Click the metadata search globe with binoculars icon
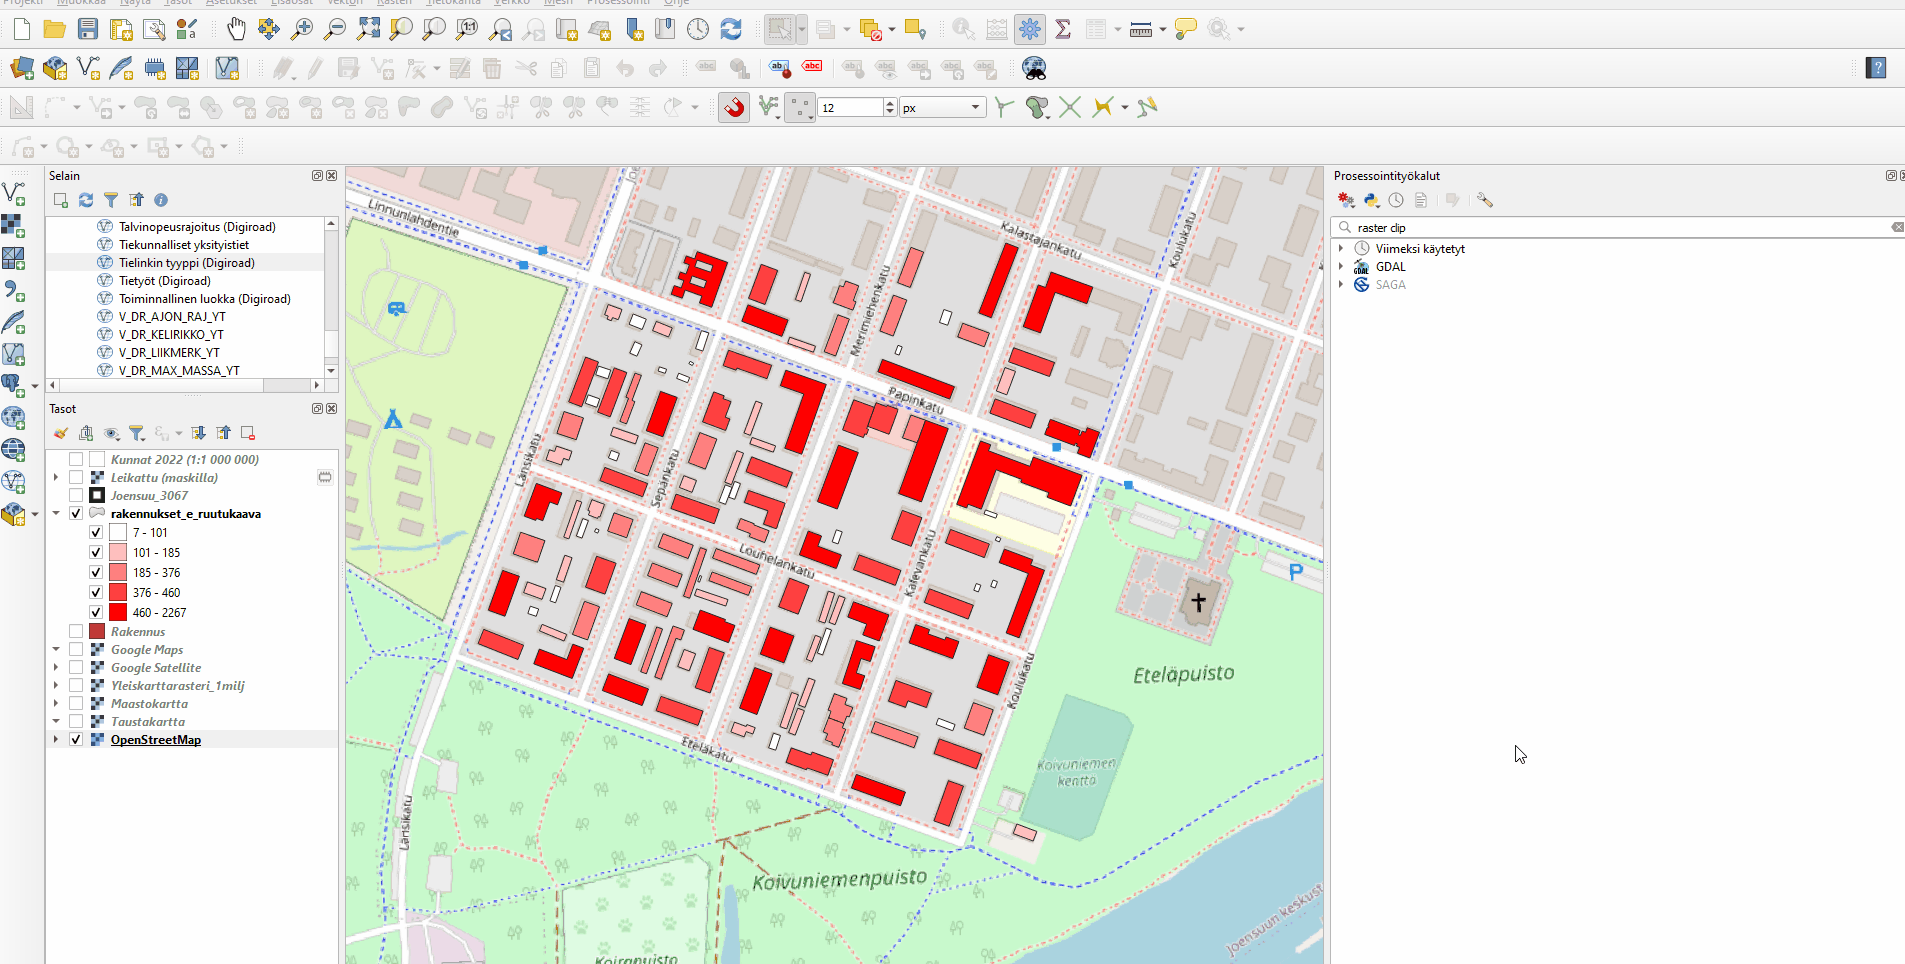The width and height of the screenshot is (1905, 964). pos(1034,68)
